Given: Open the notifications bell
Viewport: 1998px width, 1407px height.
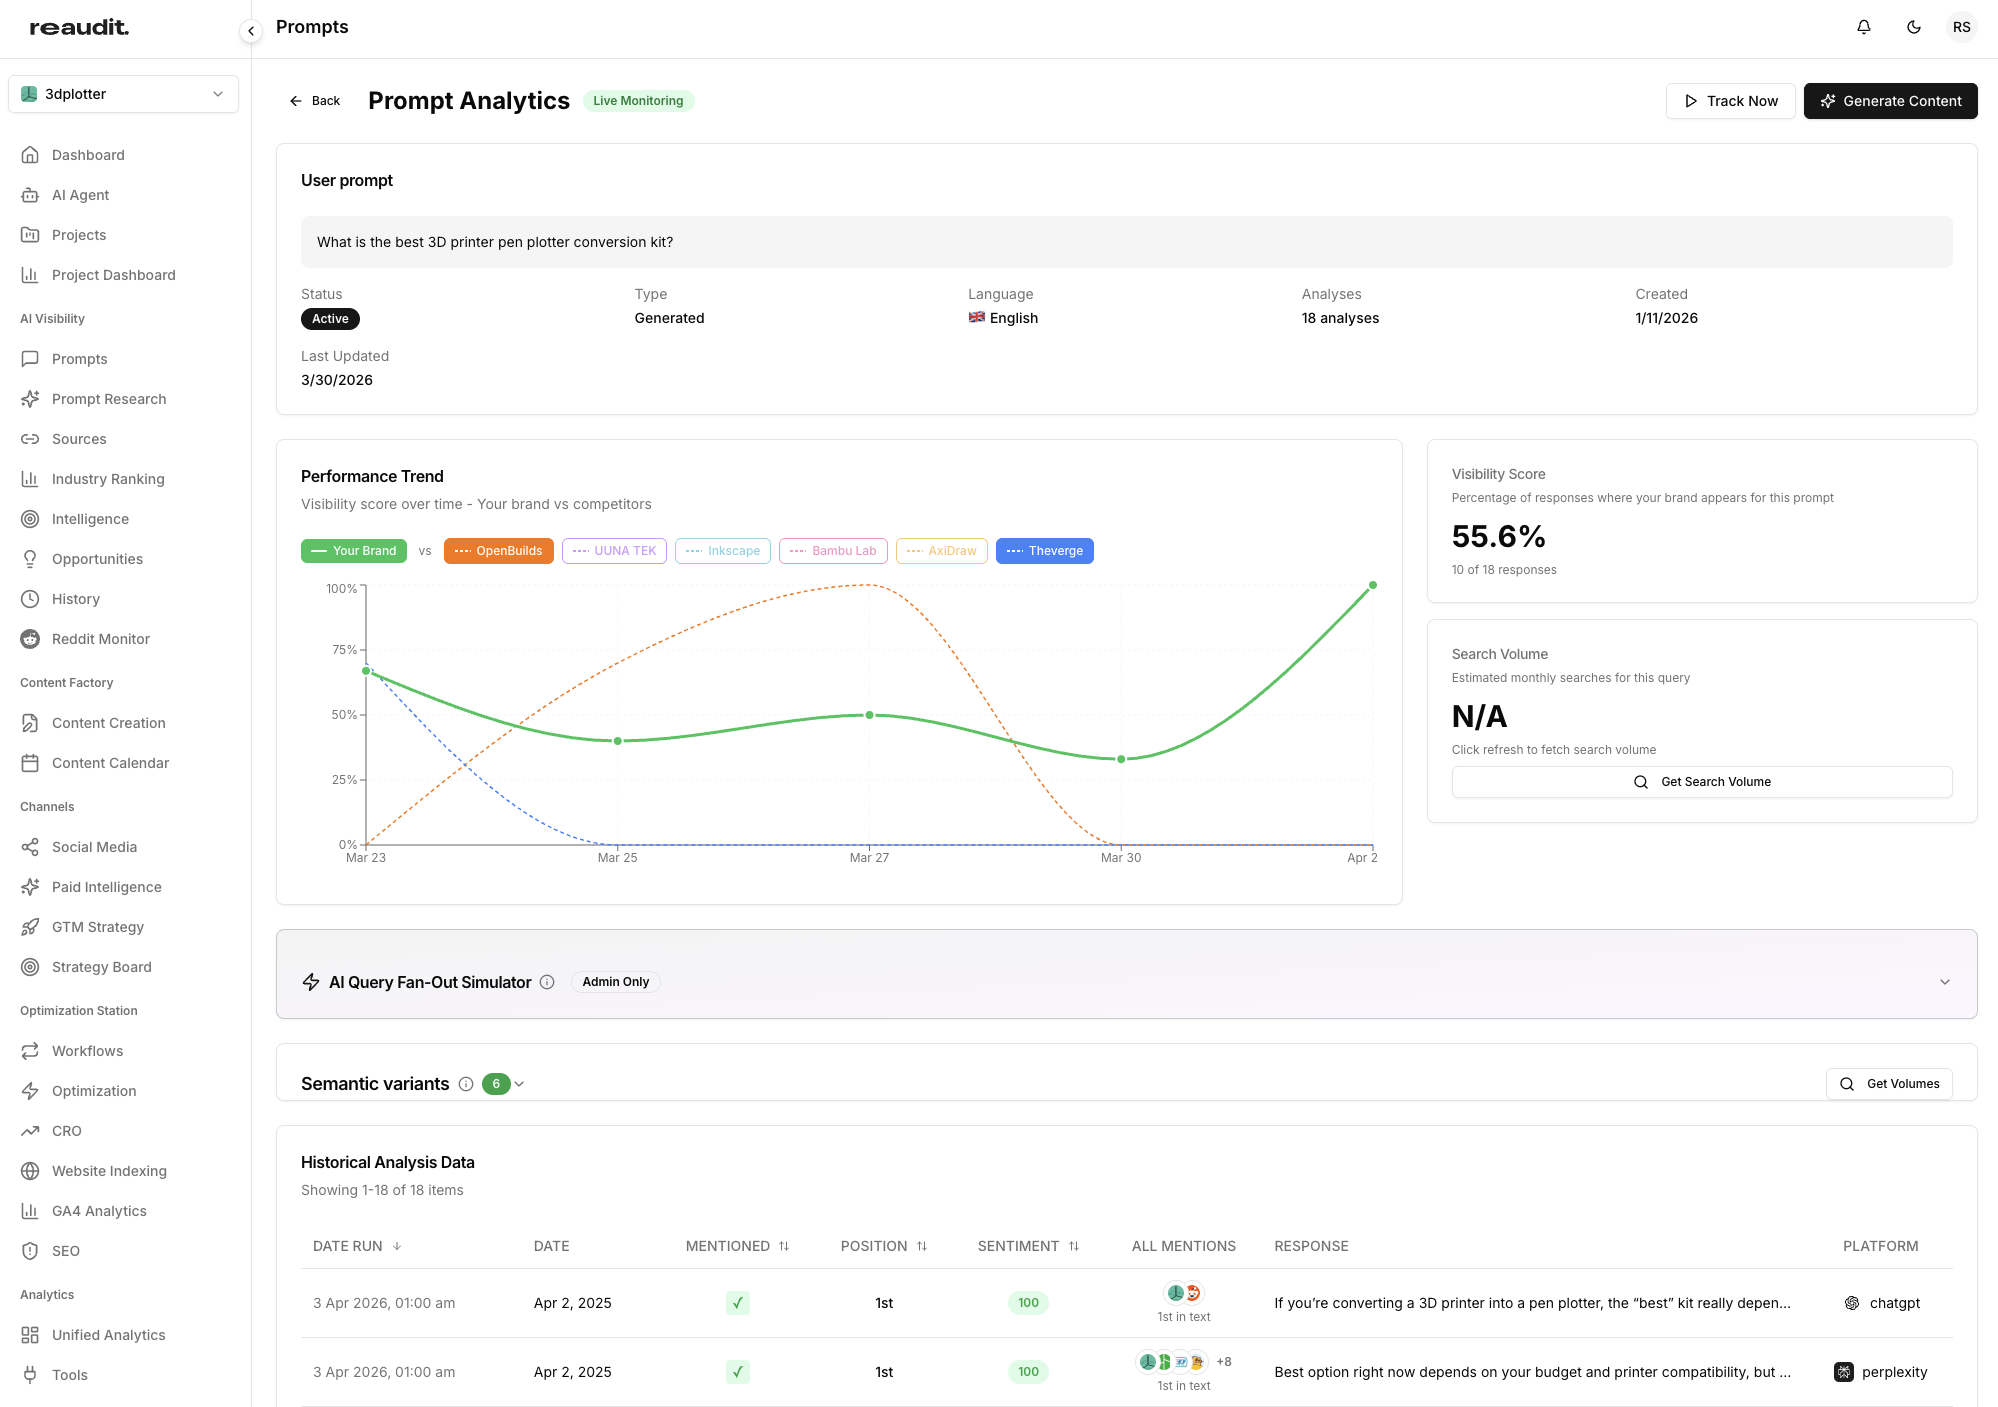Looking at the screenshot, I should coord(1862,26).
